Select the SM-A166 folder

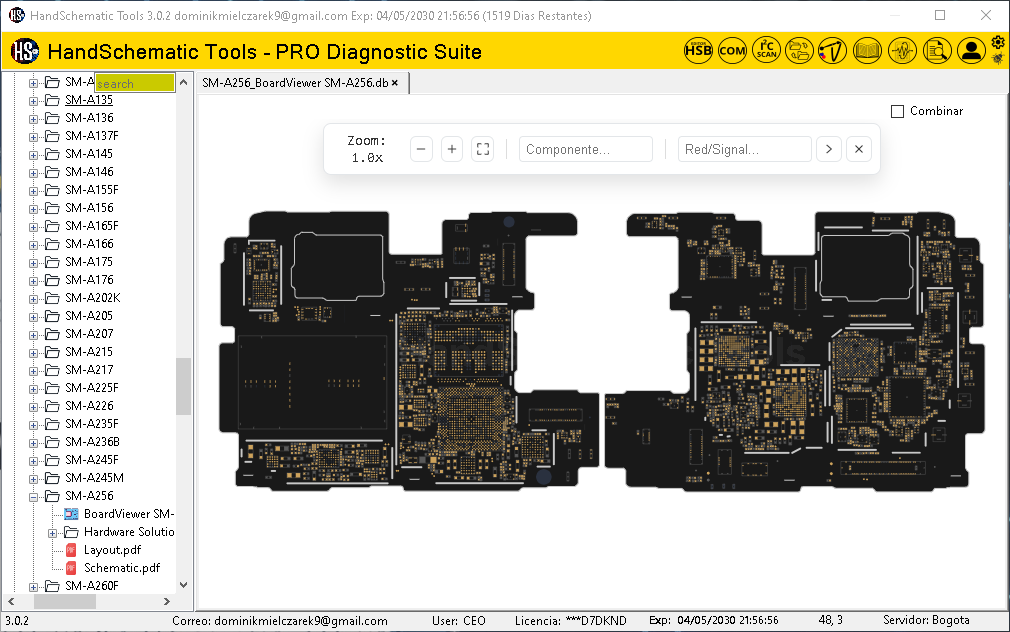pos(89,244)
